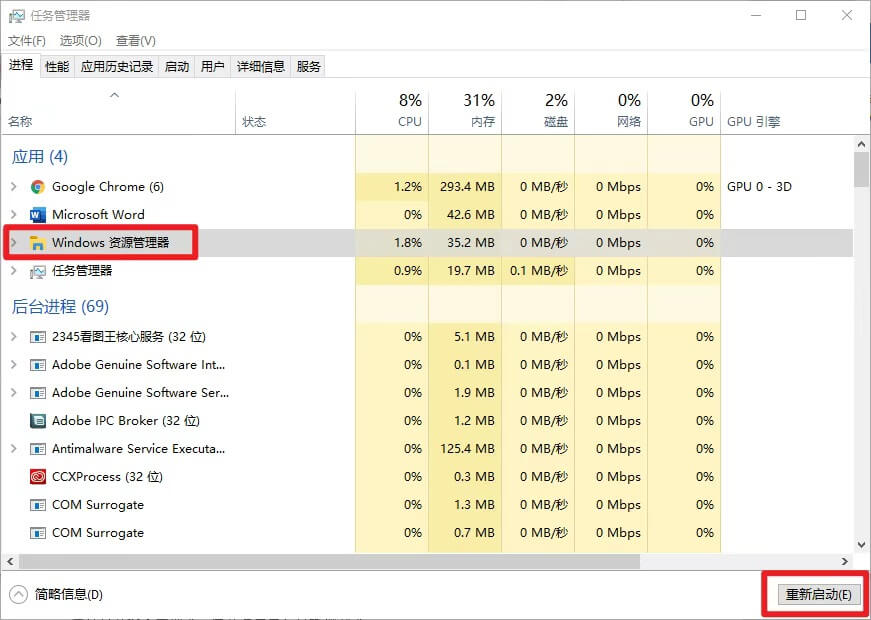Expand the Google Chrome process group

click(13, 187)
